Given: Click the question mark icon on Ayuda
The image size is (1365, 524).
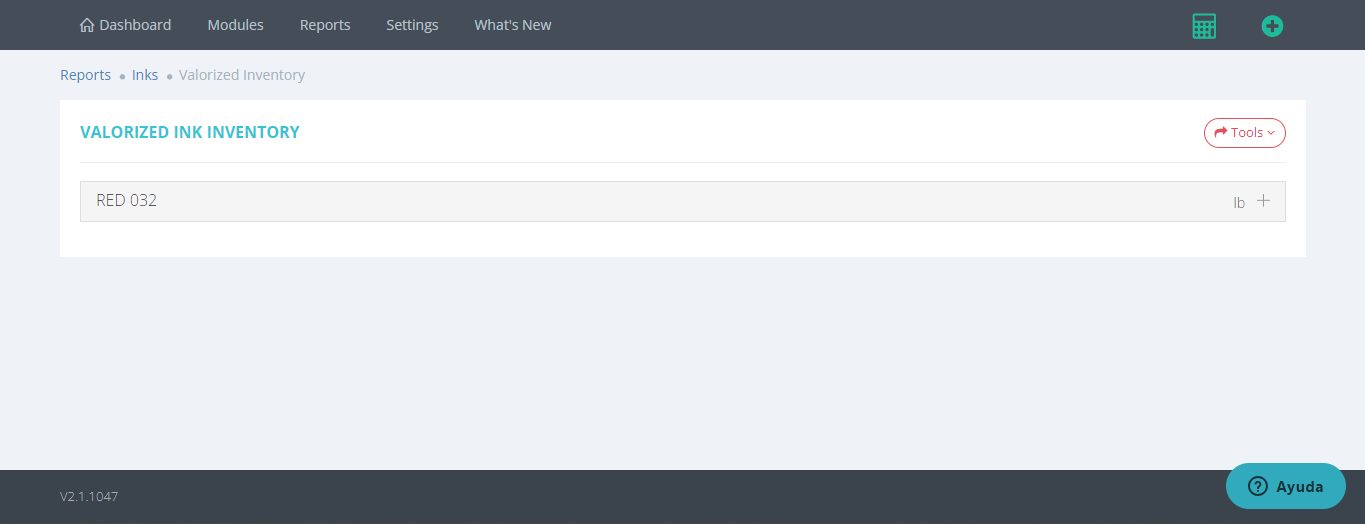Looking at the screenshot, I should pyautogui.click(x=1258, y=487).
